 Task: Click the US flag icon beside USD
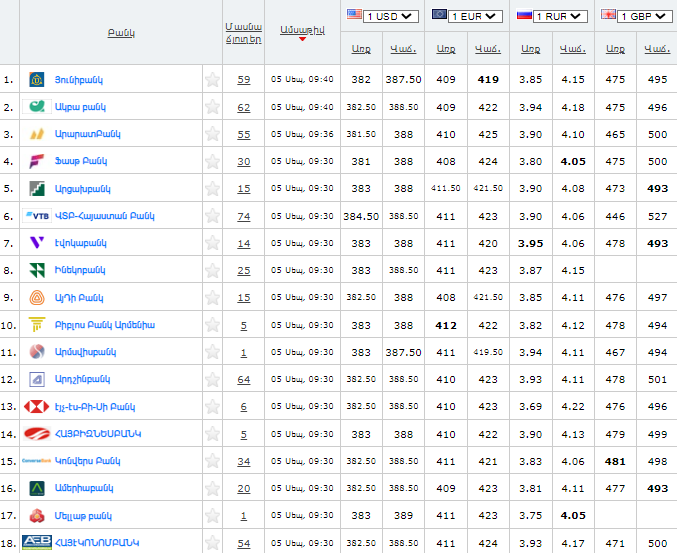click(354, 14)
